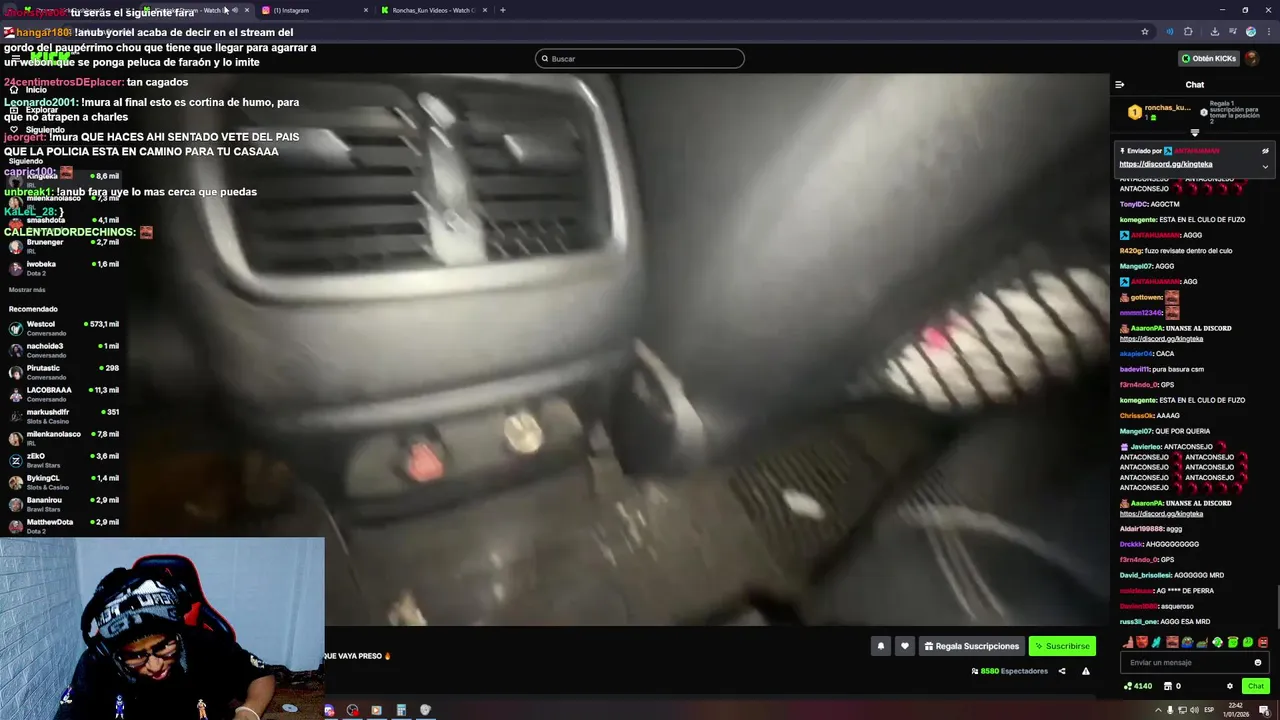Open MatthewDota recommended channel
Viewport: 1280px width, 720px height.
click(64, 526)
